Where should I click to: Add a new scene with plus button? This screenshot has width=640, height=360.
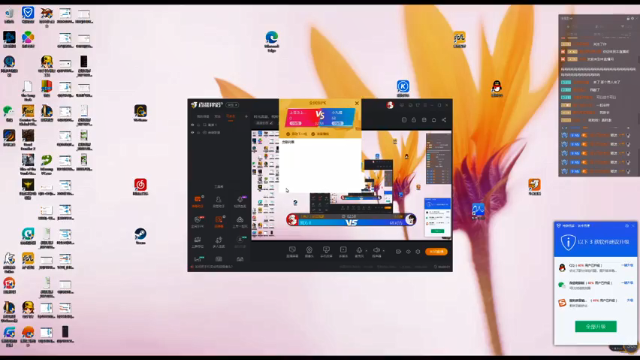point(246,117)
